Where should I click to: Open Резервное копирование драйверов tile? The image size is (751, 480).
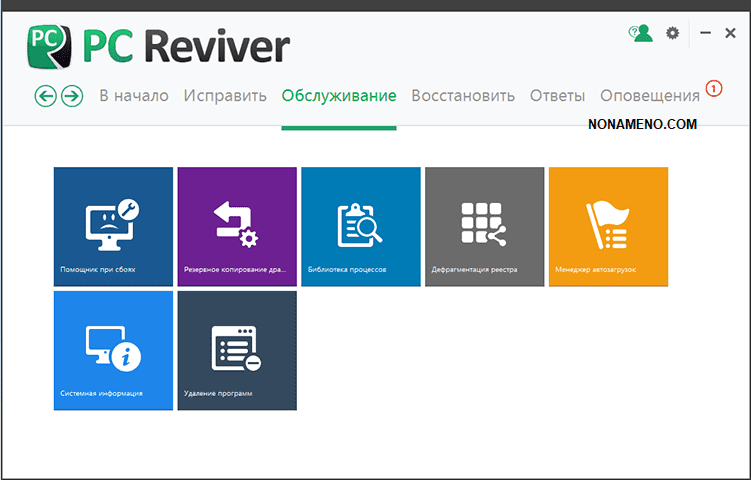(x=237, y=226)
